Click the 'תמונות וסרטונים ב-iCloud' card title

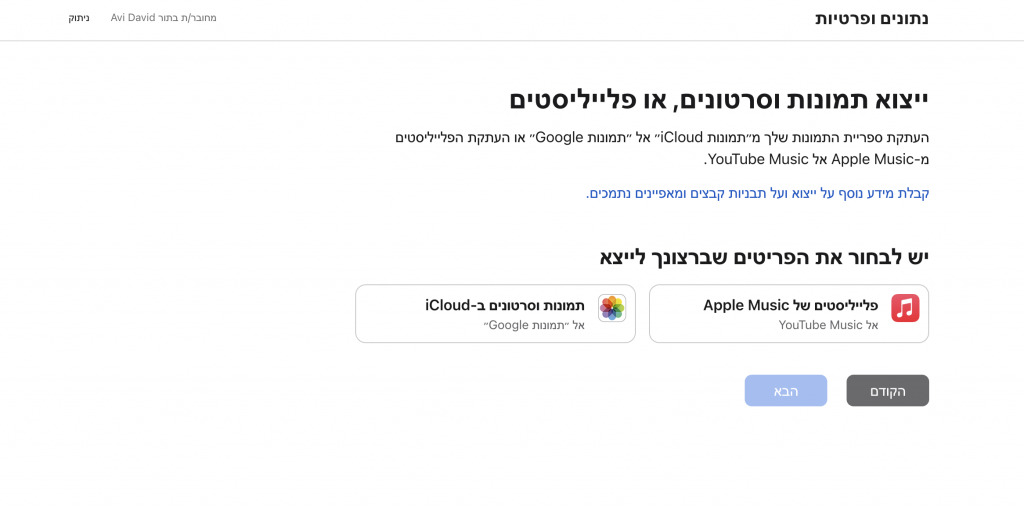click(505, 305)
